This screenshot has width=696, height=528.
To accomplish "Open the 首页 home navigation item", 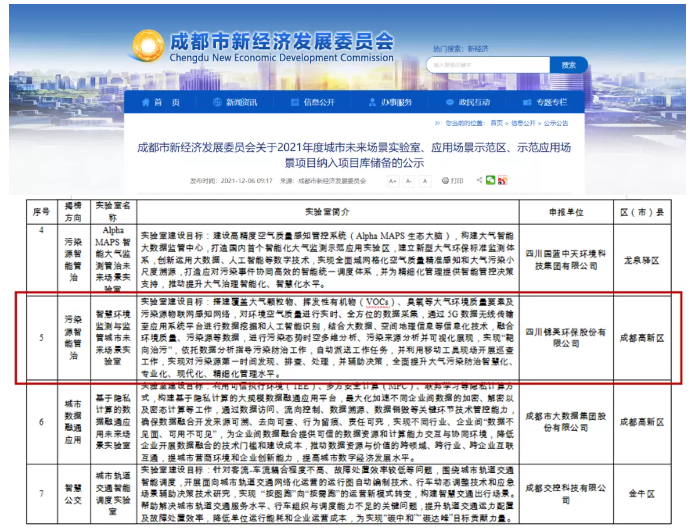I will click(x=160, y=102).
